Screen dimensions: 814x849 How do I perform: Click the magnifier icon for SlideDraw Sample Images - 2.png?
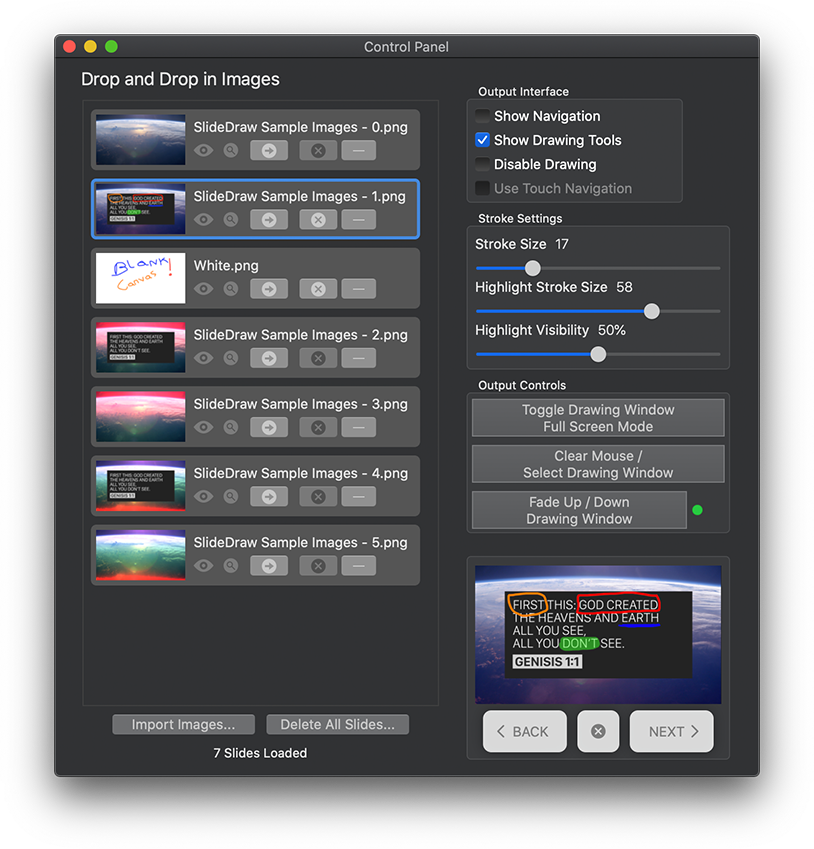pos(231,358)
